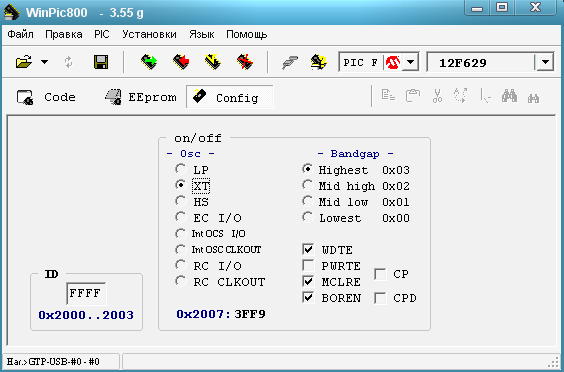Viewport: 564px width, 372px height.
Task: Click the ID field containing FFFF
Action: coord(86,294)
